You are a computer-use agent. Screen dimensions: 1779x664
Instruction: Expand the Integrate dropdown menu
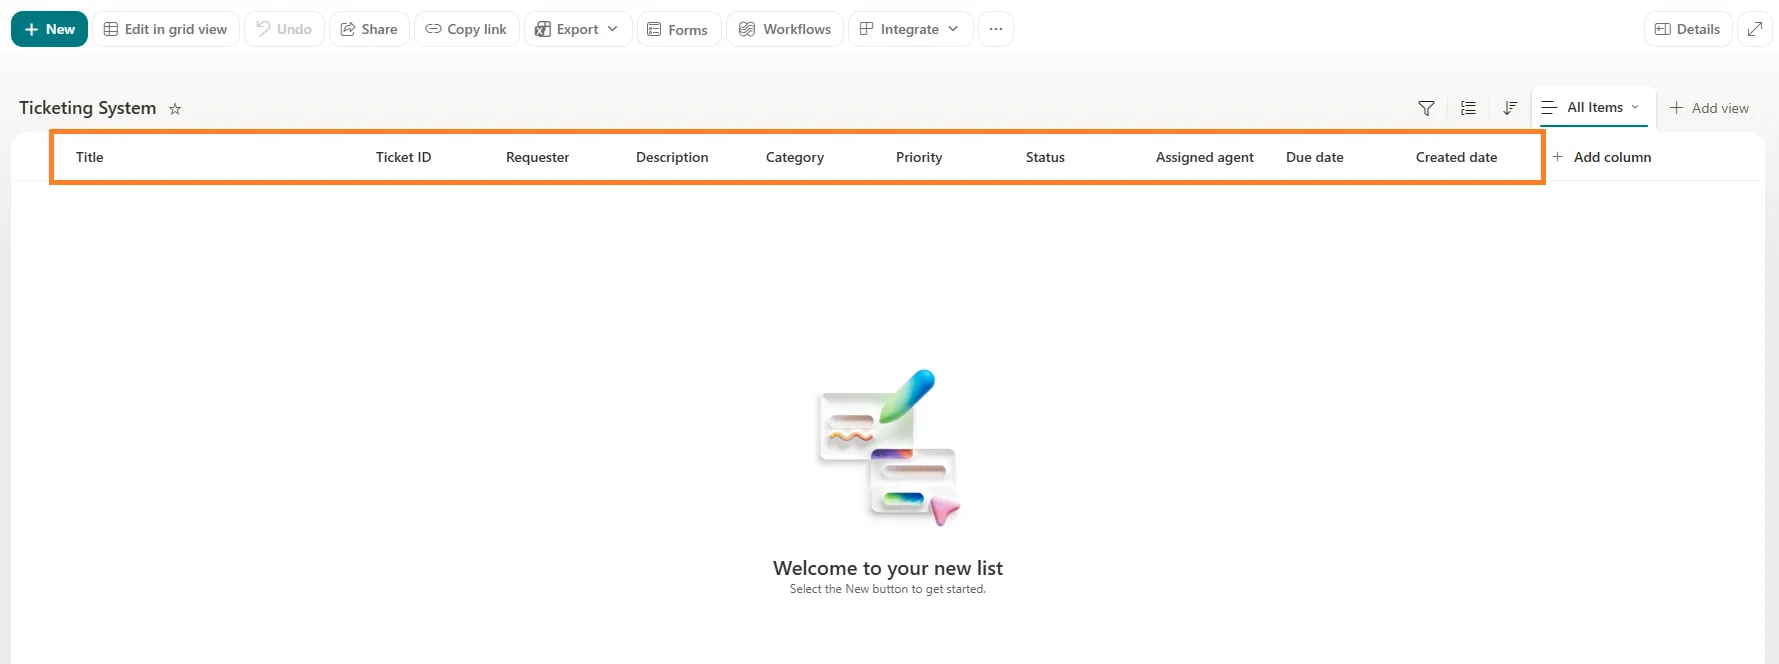[910, 29]
